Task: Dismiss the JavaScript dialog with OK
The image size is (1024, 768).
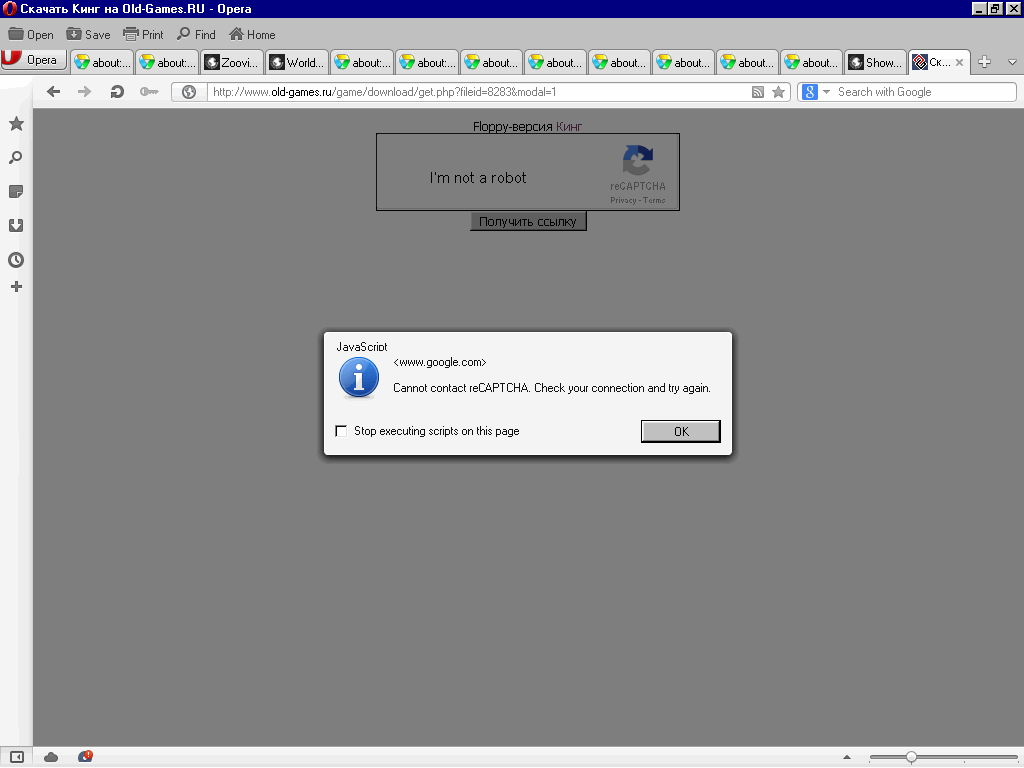Action: tap(680, 431)
